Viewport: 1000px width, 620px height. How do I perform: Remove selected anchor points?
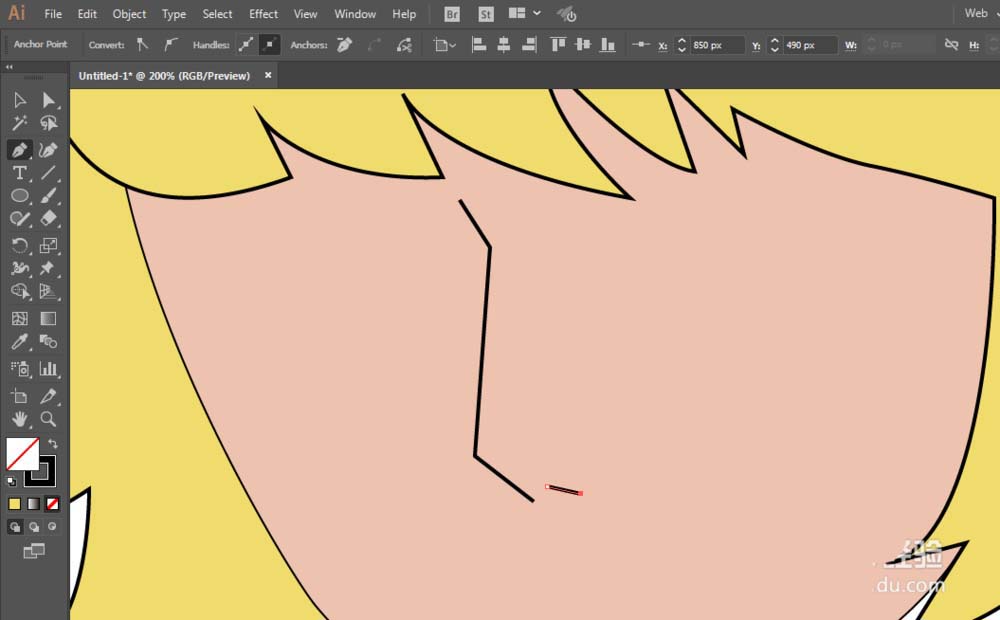coord(345,45)
